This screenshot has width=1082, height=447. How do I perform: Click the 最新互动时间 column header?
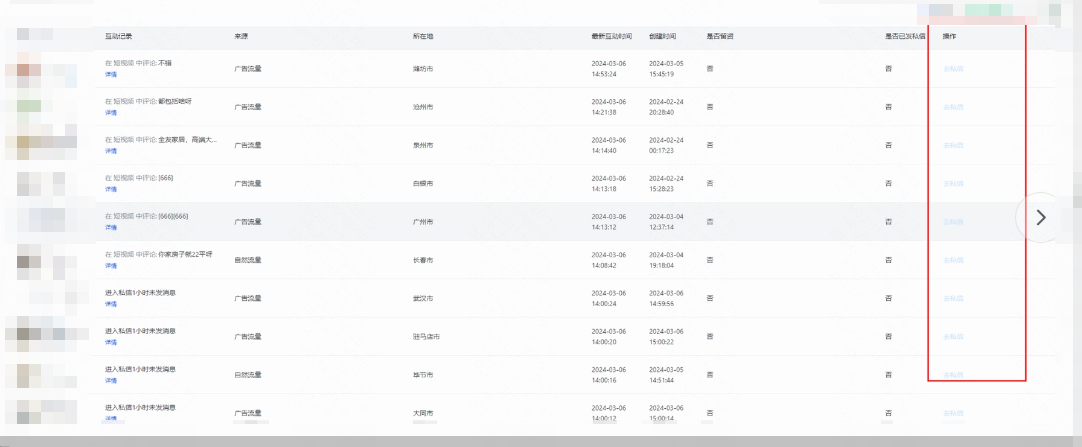pyautogui.click(x=611, y=36)
